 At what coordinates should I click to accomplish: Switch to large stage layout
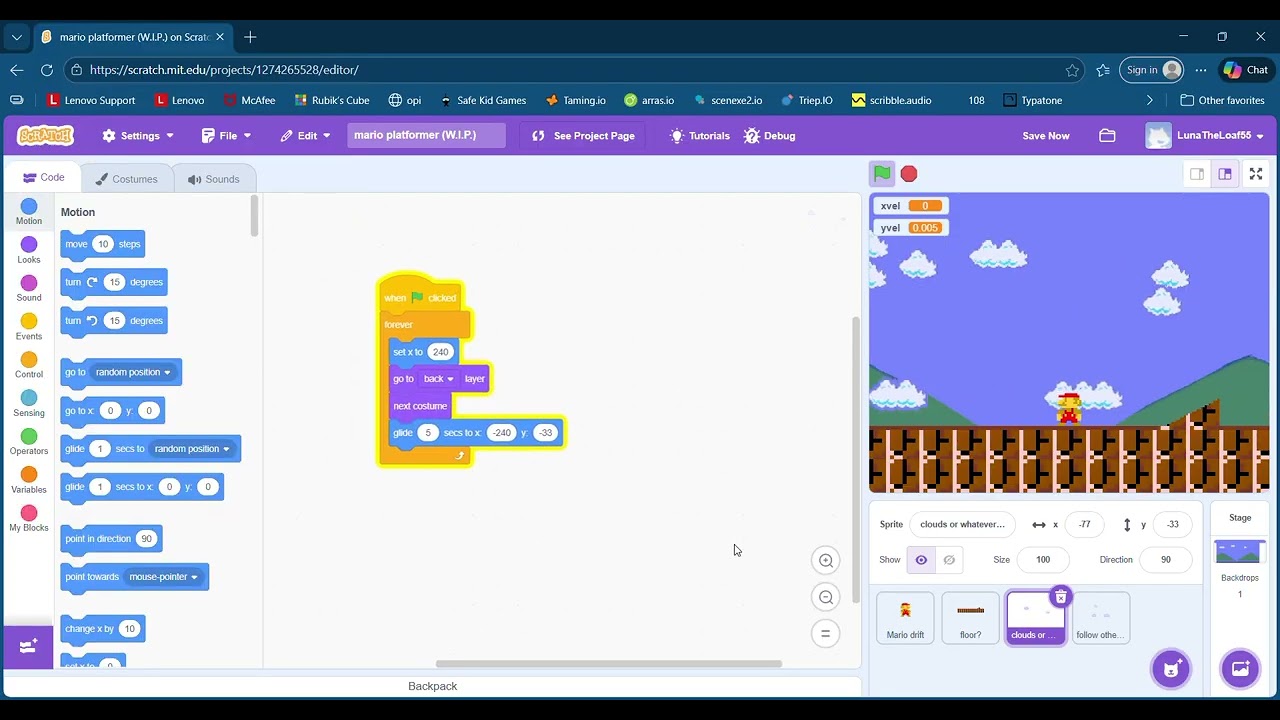click(1225, 174)
